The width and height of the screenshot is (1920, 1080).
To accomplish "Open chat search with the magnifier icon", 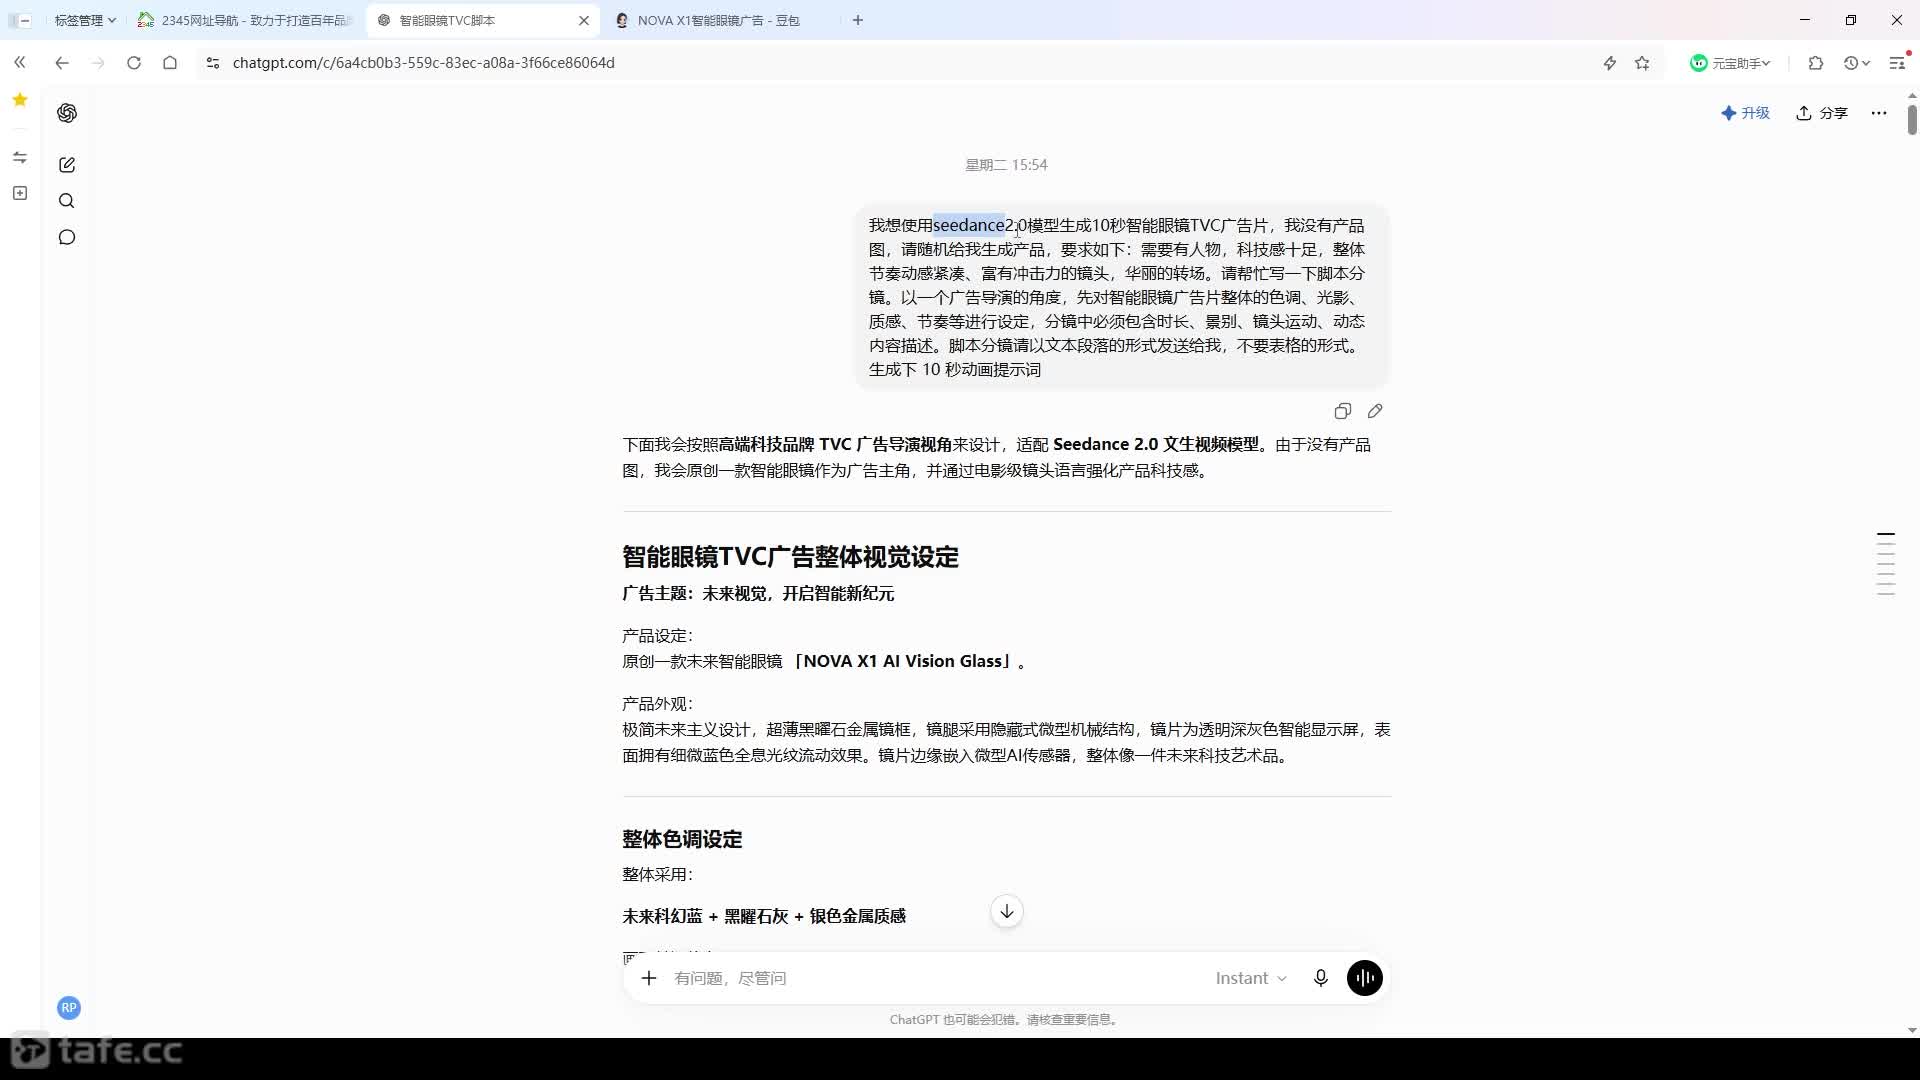I will pos(67,201).
